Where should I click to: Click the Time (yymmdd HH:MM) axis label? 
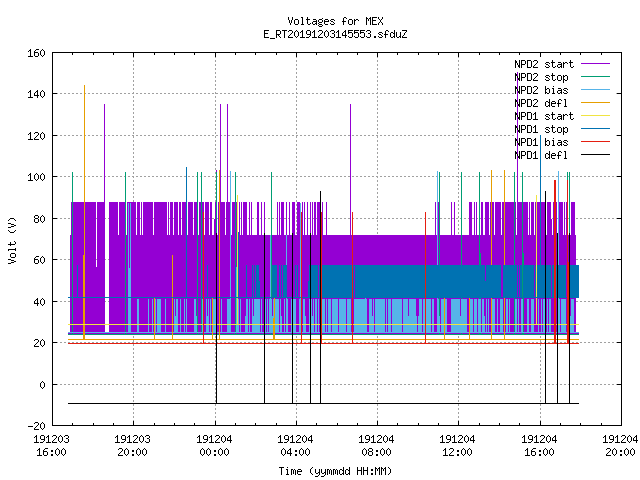[335, 471]
